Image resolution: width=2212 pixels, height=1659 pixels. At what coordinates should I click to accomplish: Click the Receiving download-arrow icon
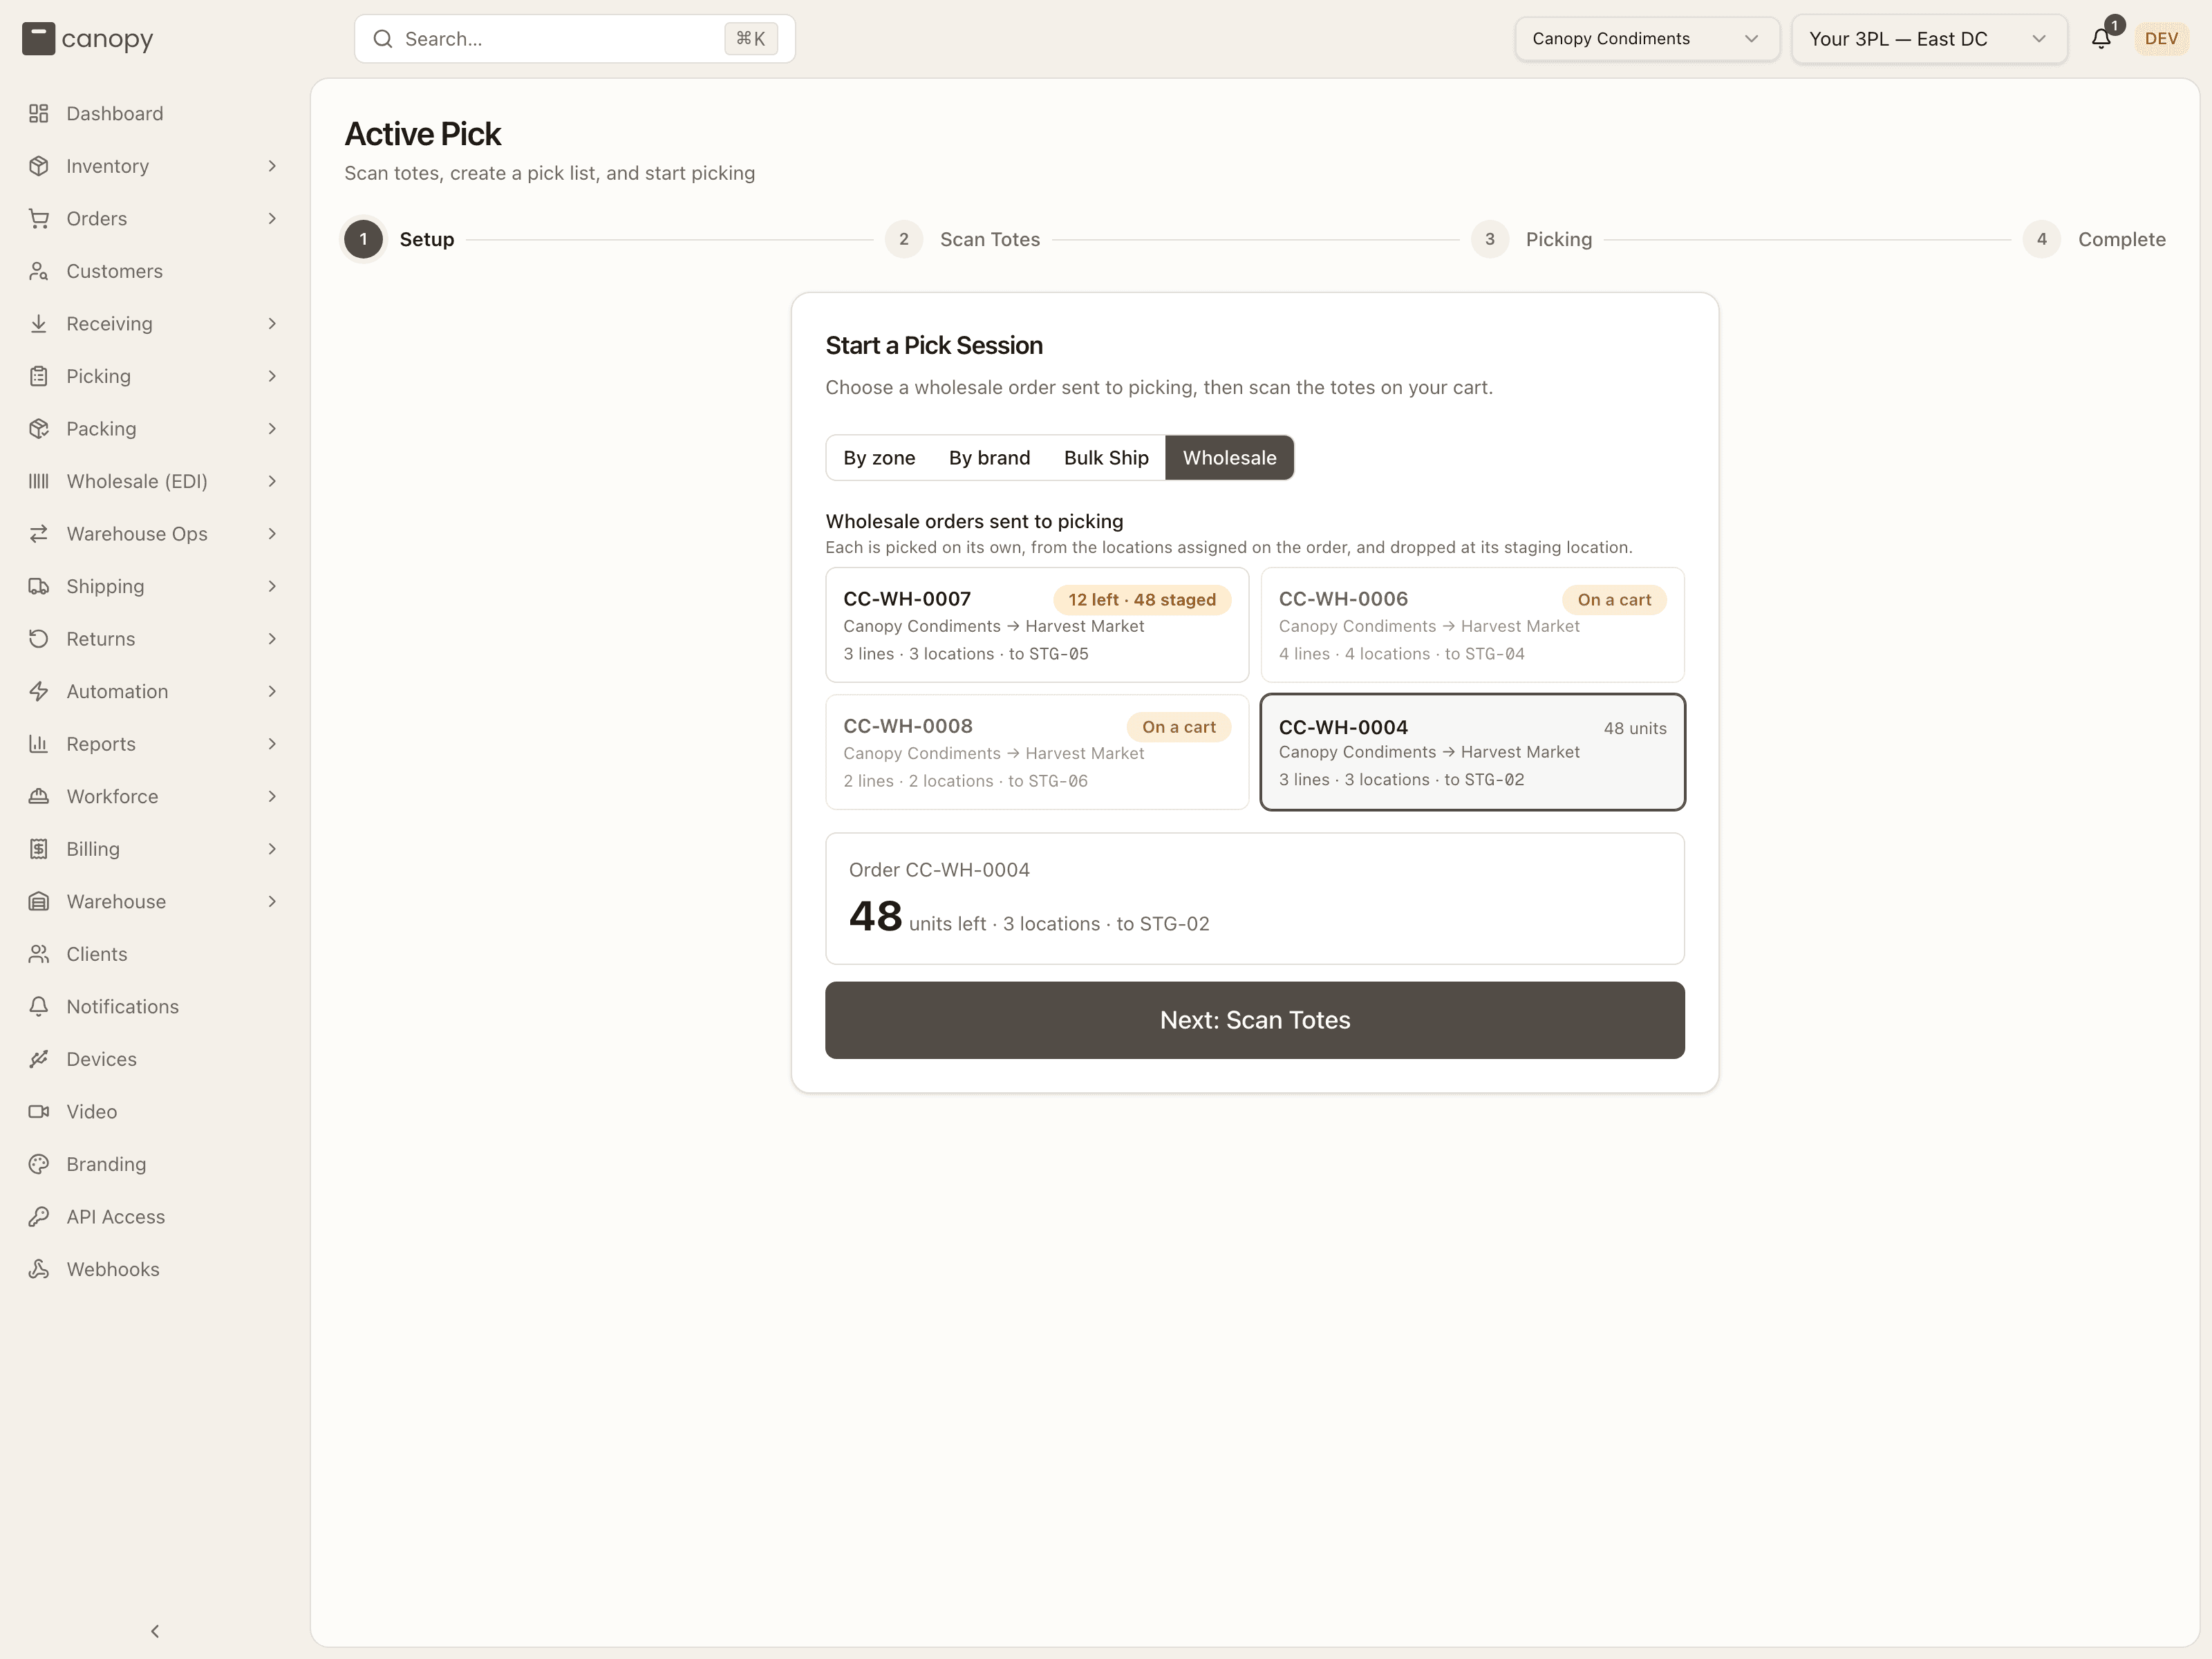coord(39,324)
